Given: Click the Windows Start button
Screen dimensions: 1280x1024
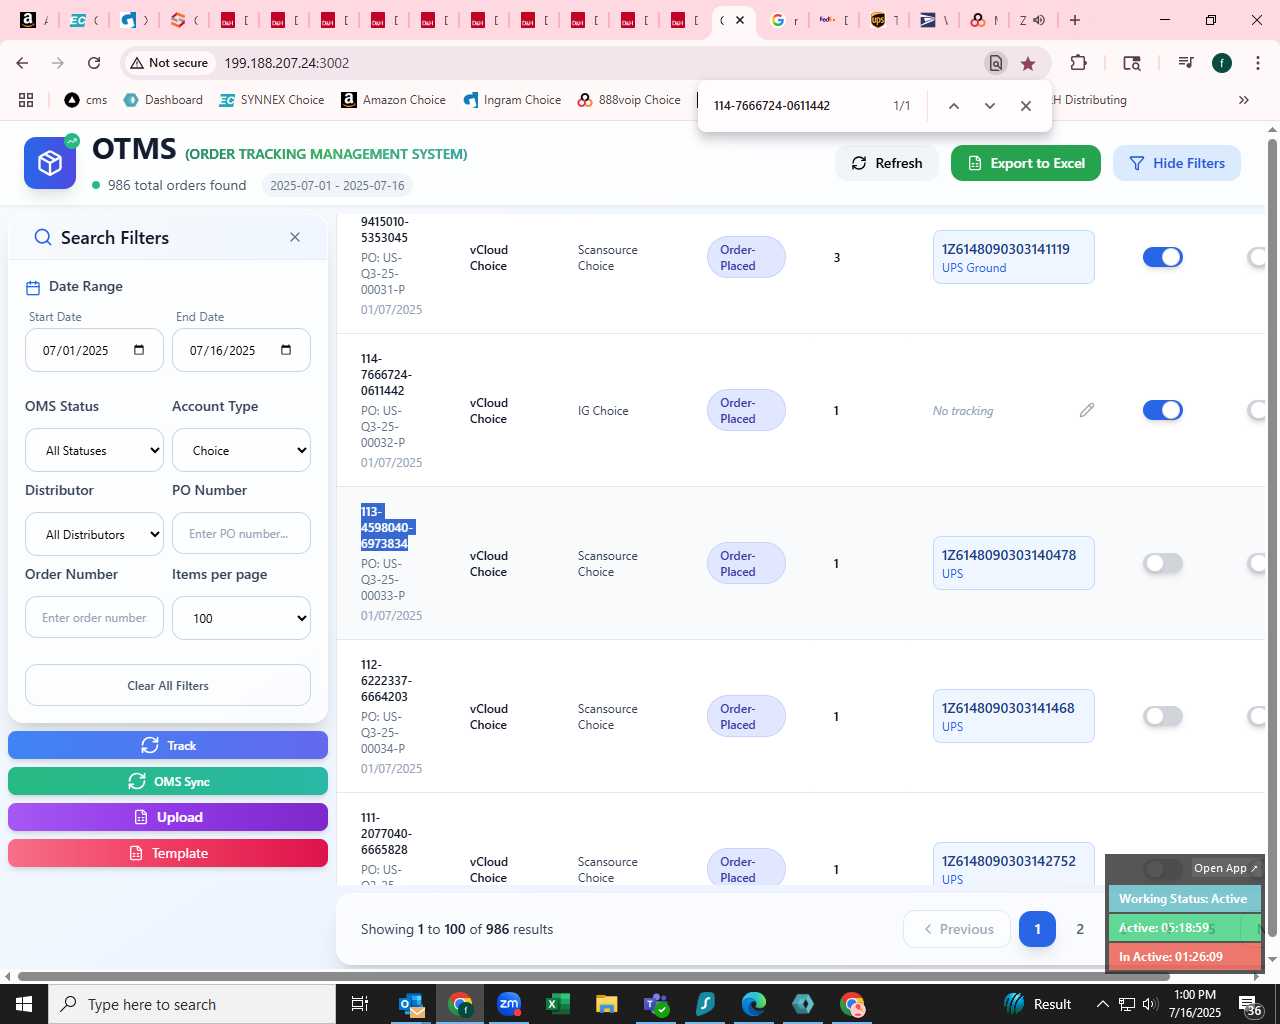Looking at the screenshot, I should [24, 1004].
